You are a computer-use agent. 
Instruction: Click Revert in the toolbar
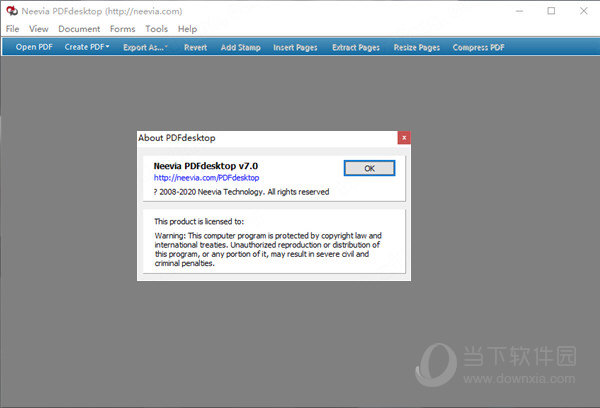click(196, 47)
